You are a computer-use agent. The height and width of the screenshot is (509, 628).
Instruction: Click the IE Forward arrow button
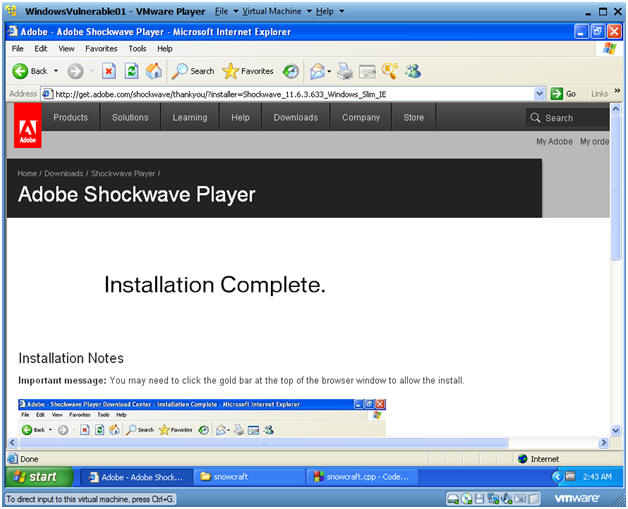[75, 72]
